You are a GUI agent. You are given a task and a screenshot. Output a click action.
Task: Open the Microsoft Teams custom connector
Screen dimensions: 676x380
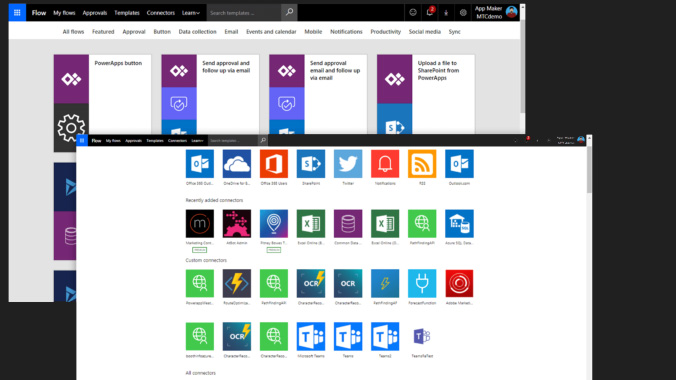[x=311, y=336]
